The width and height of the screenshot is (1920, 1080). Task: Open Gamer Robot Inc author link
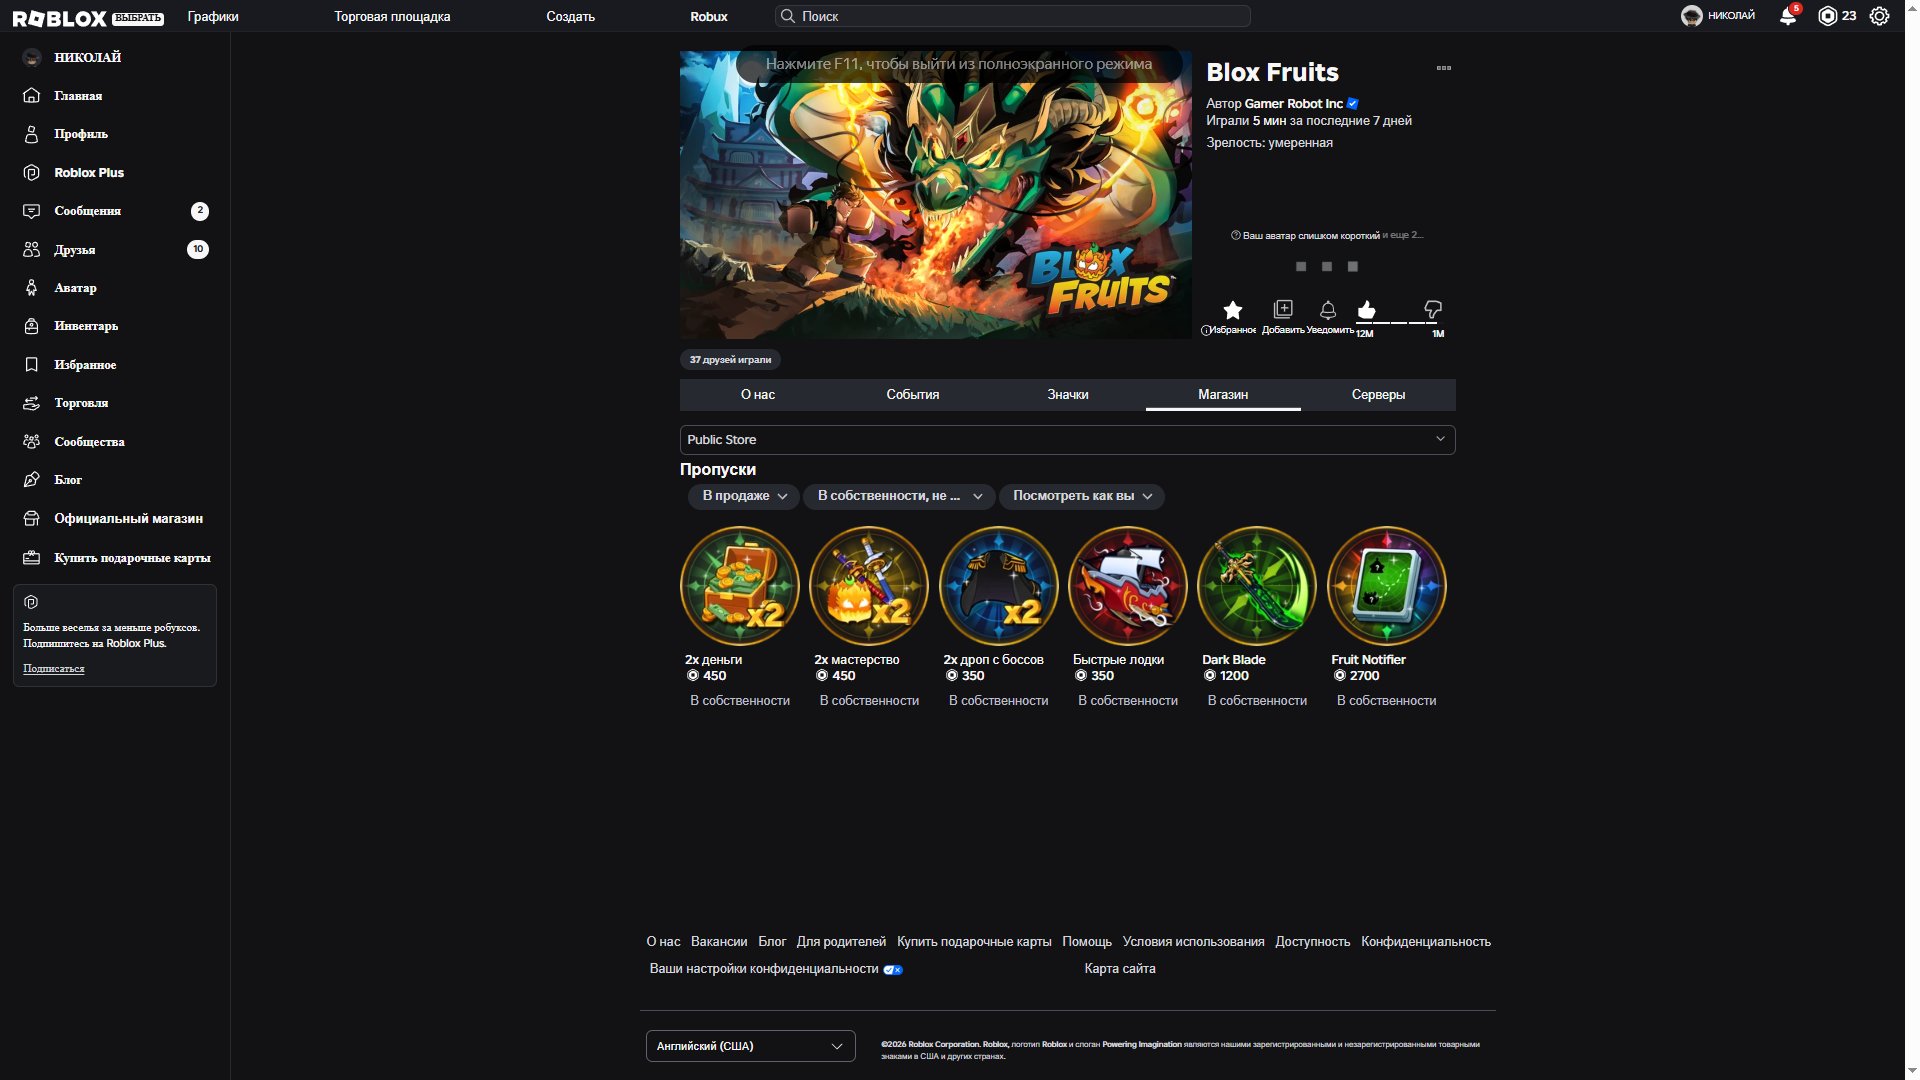(x=1293, y=104)
